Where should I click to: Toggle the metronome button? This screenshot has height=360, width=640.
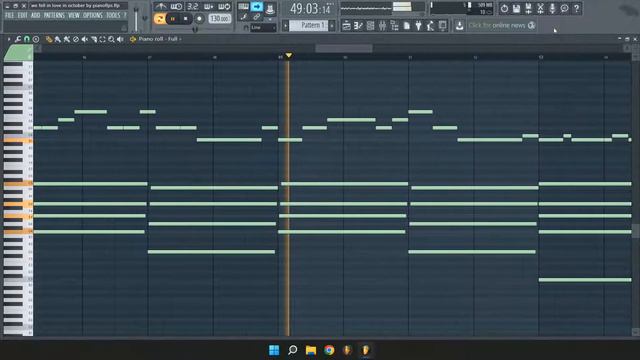160,7
